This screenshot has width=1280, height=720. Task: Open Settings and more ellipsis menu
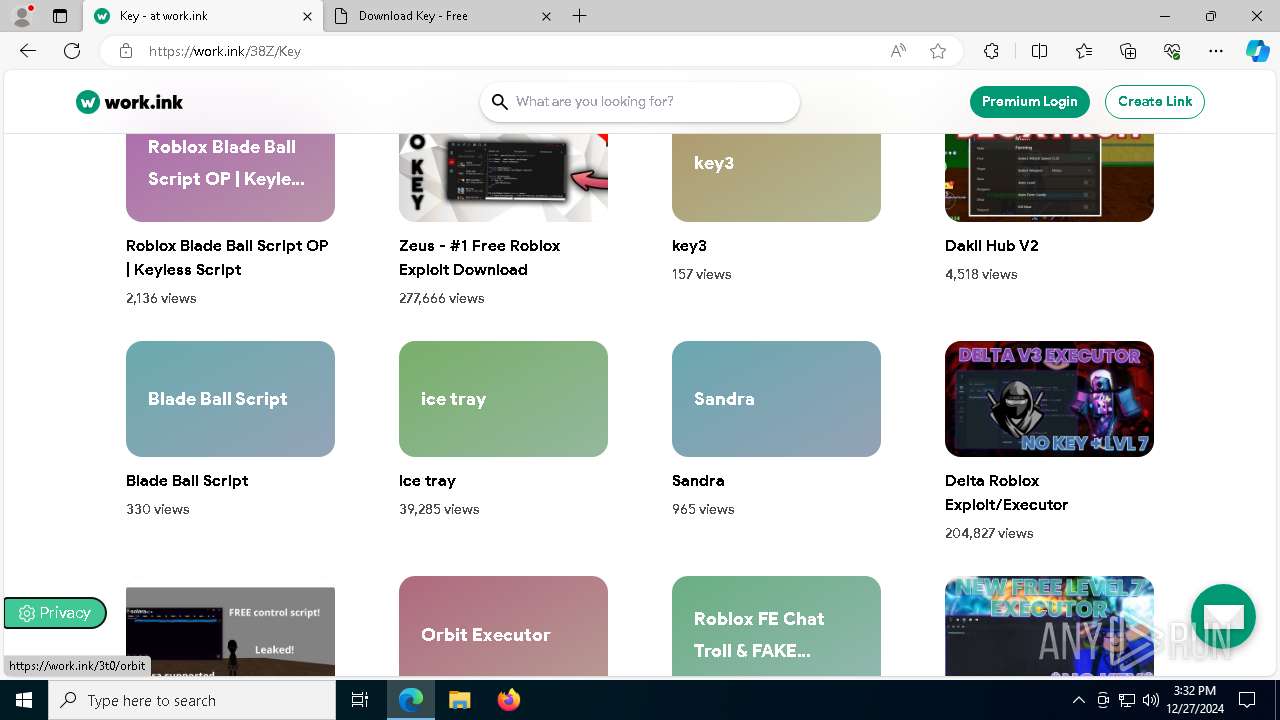(1216, 51)
